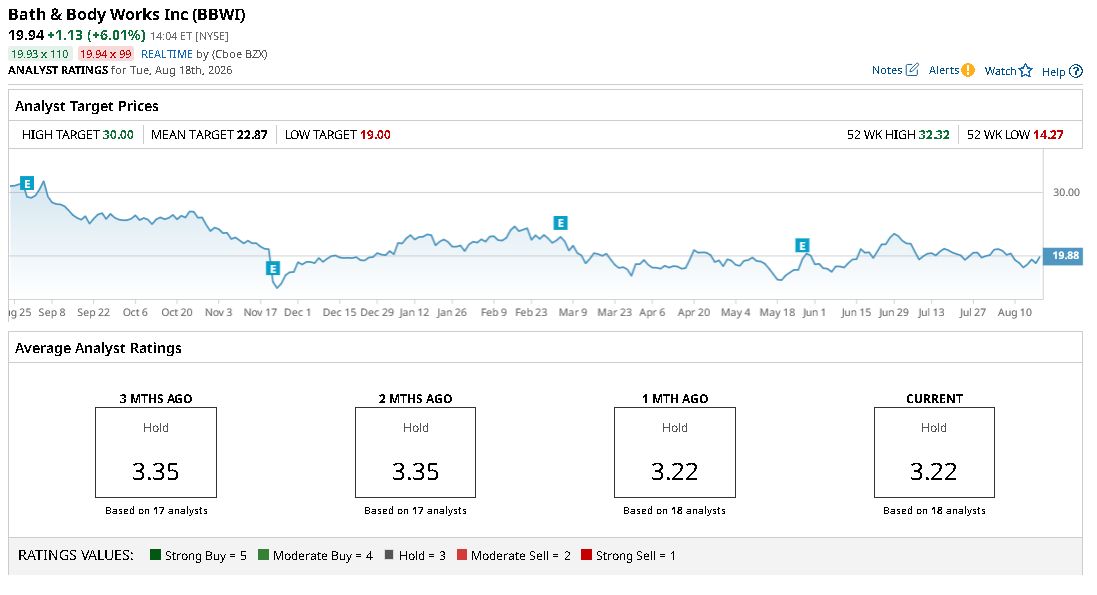The height and width of the screenshot is (595, 1097).
Task: Click the HIGH TARGET 30.00 value
Action: [118, 134]
